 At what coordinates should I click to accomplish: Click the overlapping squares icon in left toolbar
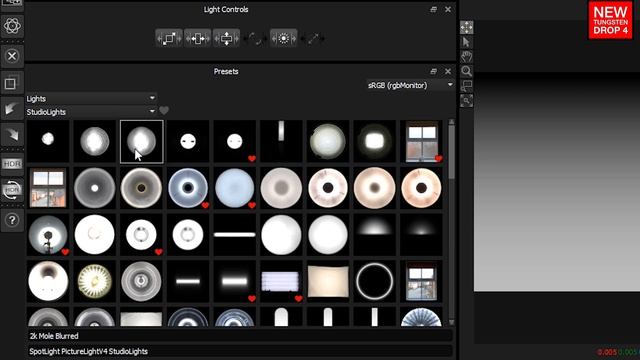[x=11, y=83]
